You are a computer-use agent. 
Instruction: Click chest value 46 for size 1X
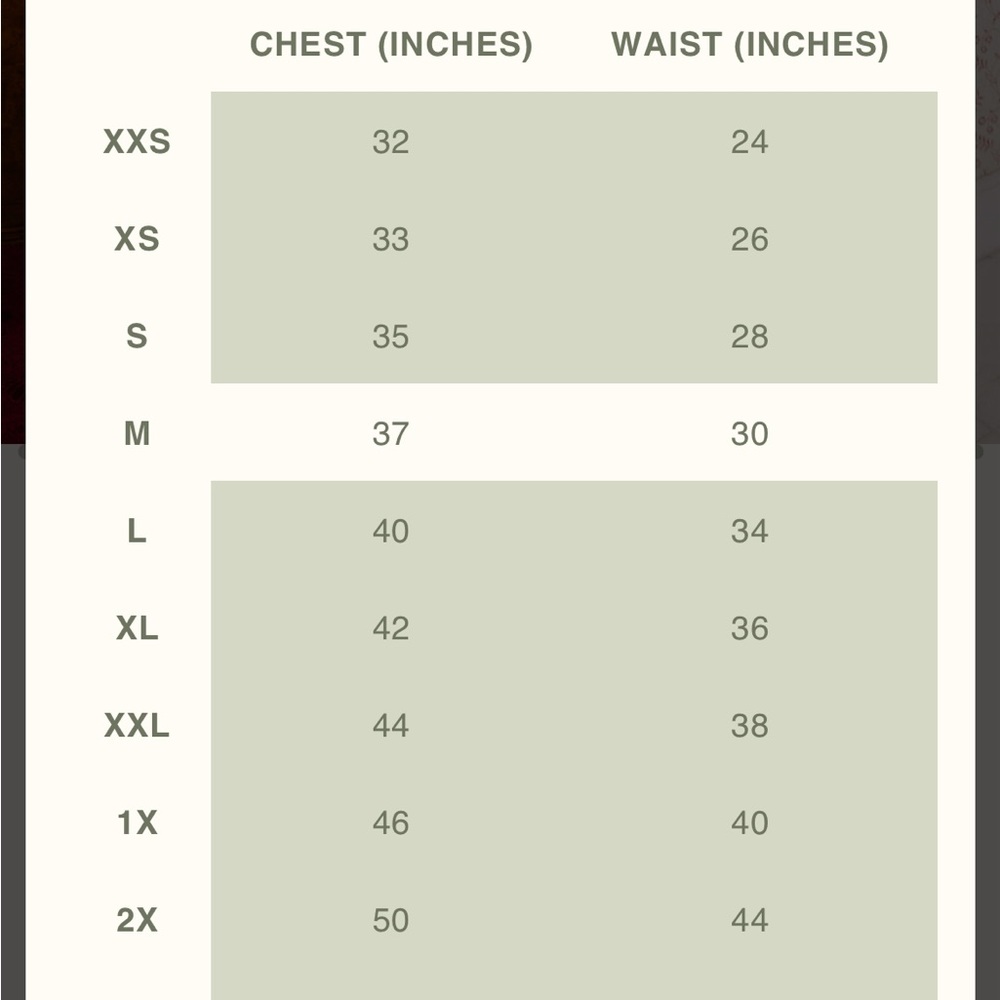tap(390, 823)
